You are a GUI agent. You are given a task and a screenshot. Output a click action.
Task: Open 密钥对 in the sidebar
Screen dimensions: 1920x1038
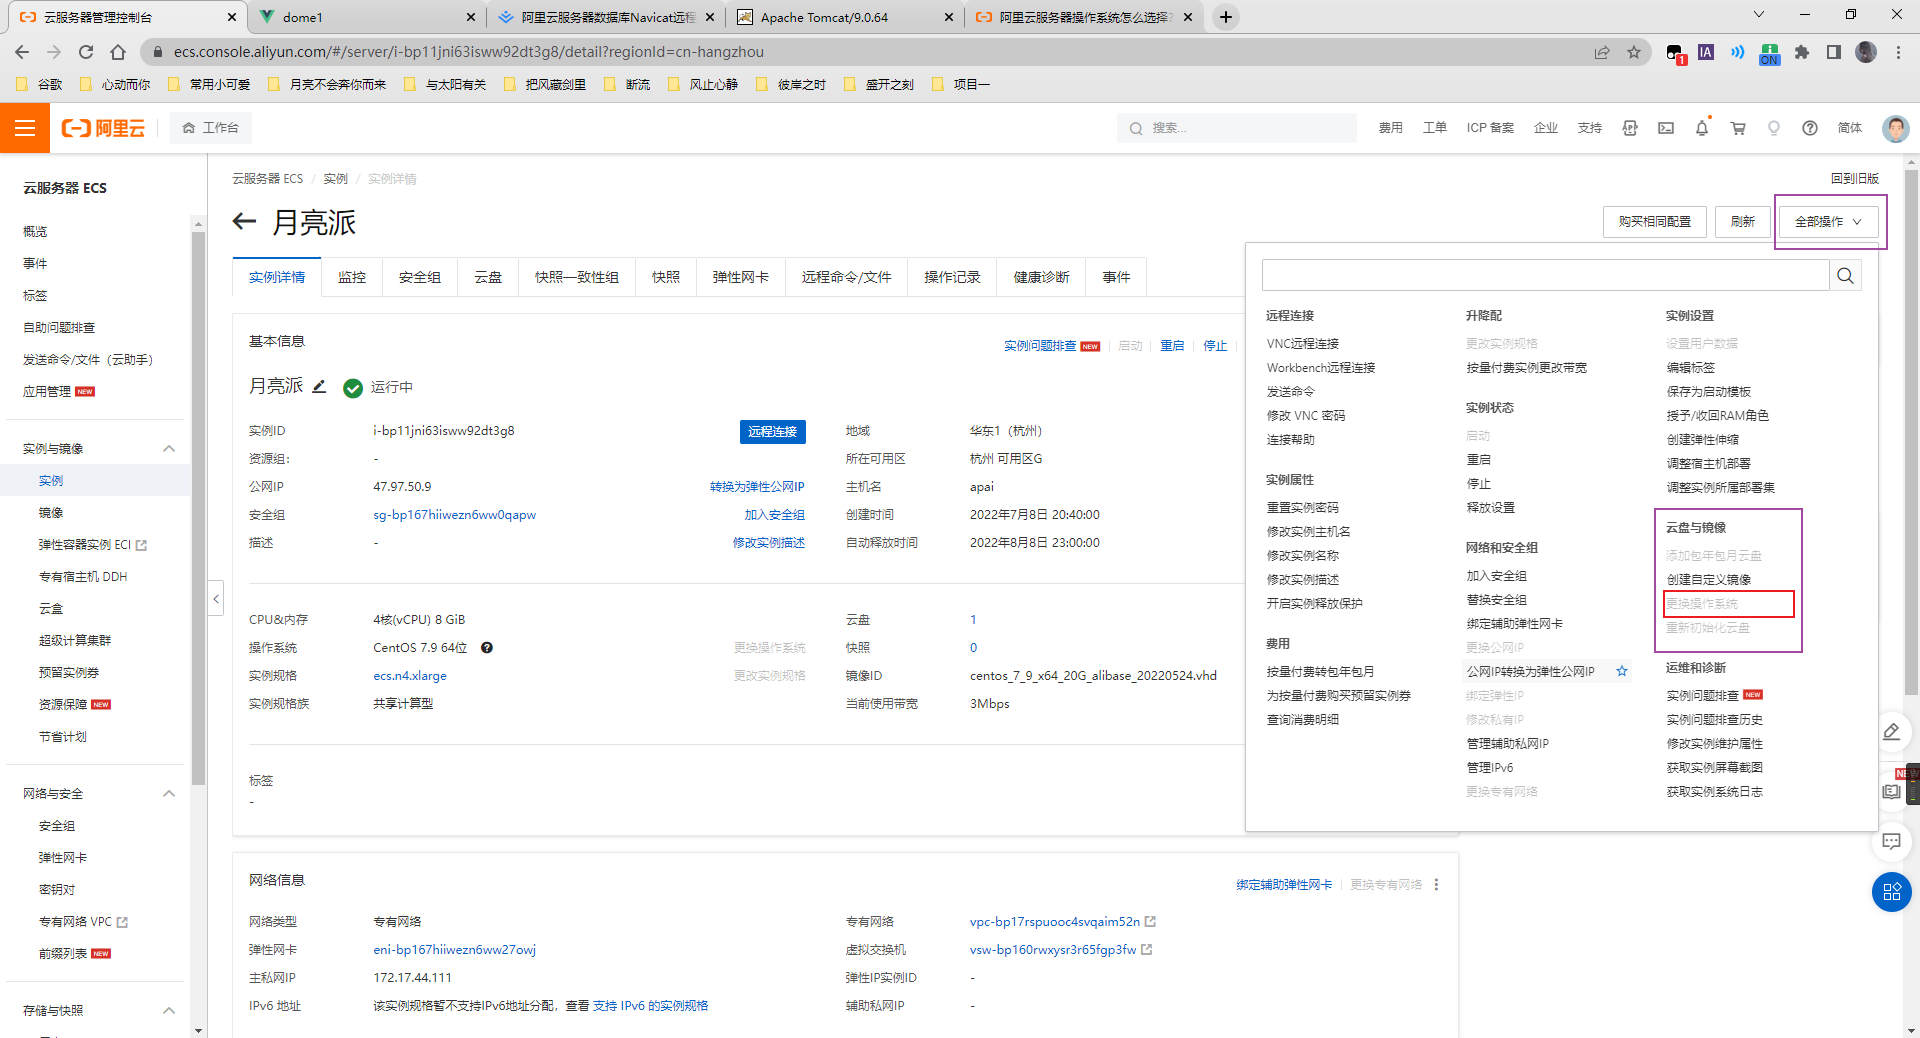click(57, 889)
